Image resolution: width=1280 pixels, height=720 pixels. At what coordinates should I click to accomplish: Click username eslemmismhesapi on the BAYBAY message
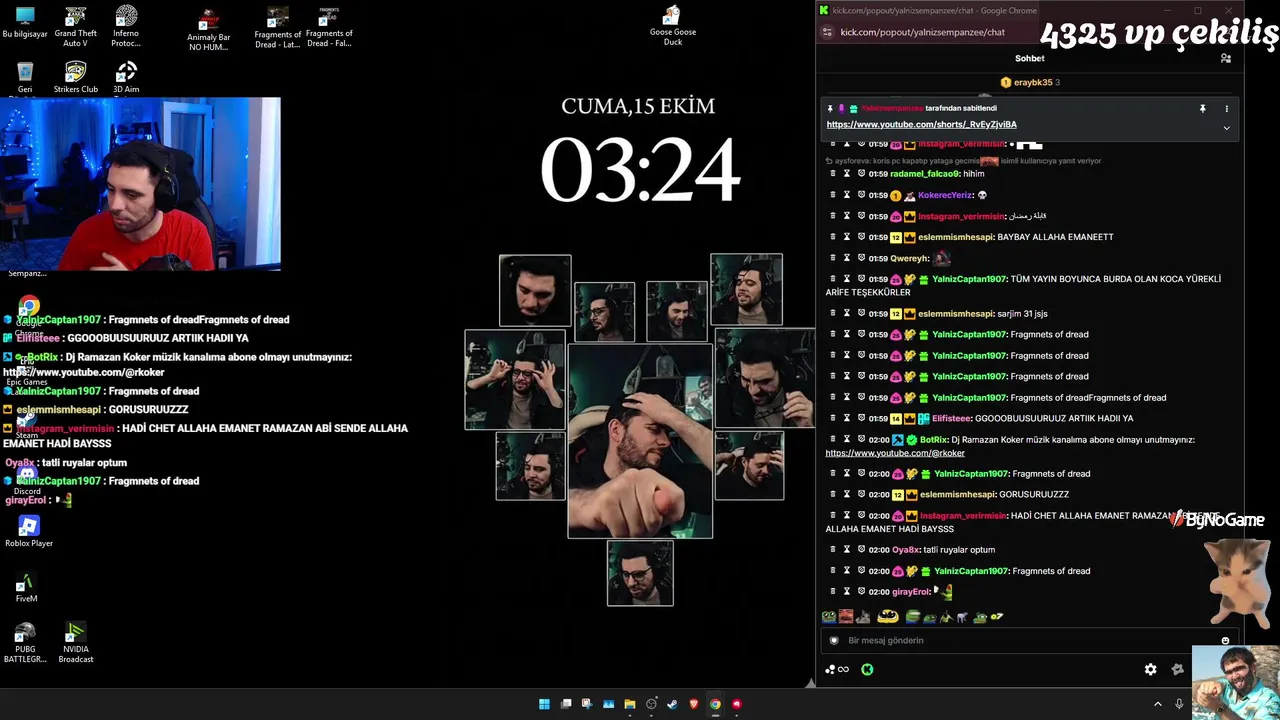pos(955,237)
